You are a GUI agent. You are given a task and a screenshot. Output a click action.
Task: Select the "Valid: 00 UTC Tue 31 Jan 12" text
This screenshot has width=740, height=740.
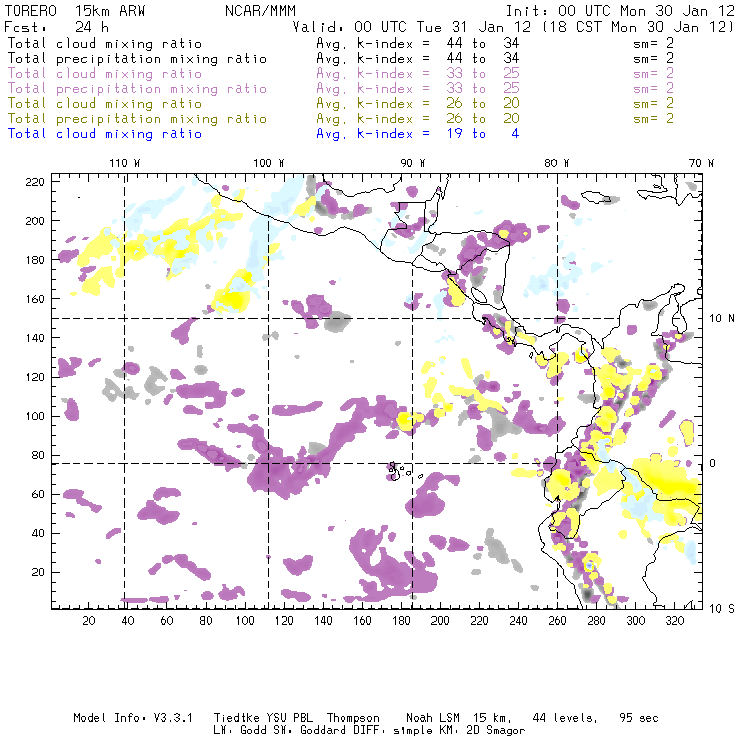(412, 27)
